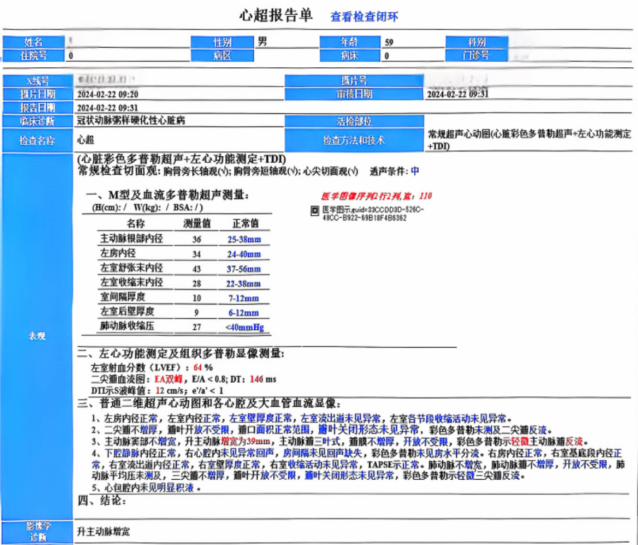Click the 病床 label cell
638x545 pixels.
tap(350, 55)
